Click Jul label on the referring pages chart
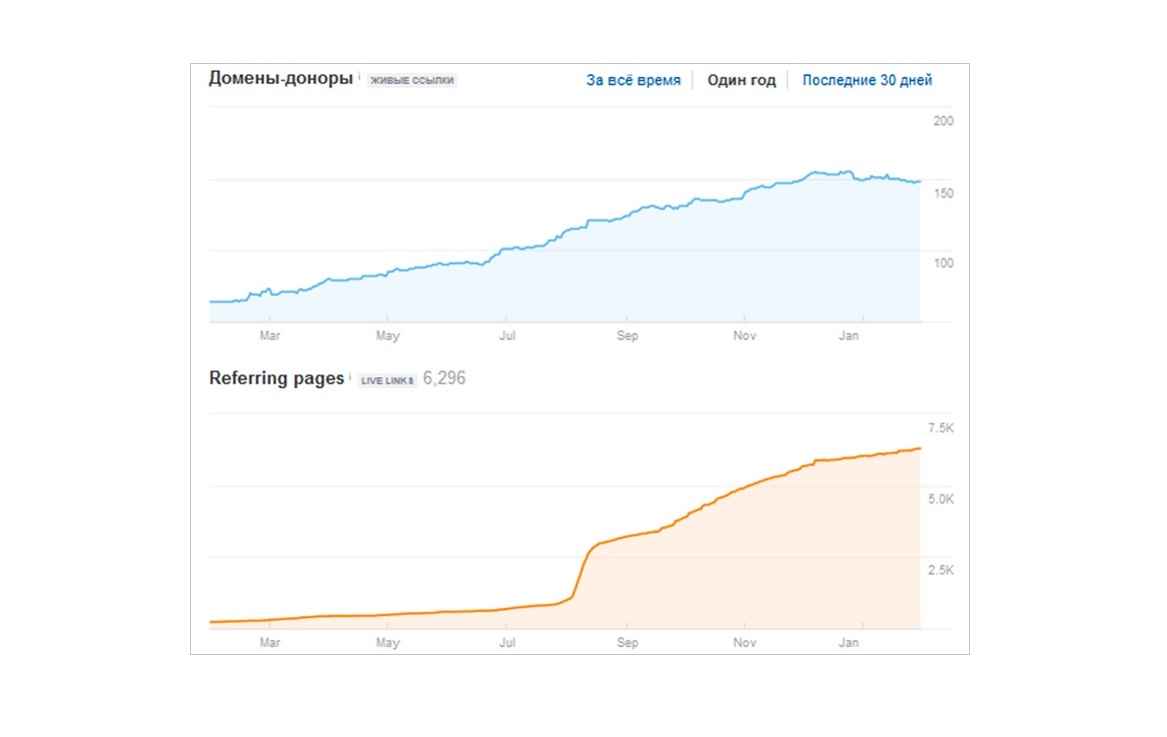This screenshot has height=737, width=1167. click(507, 642)
